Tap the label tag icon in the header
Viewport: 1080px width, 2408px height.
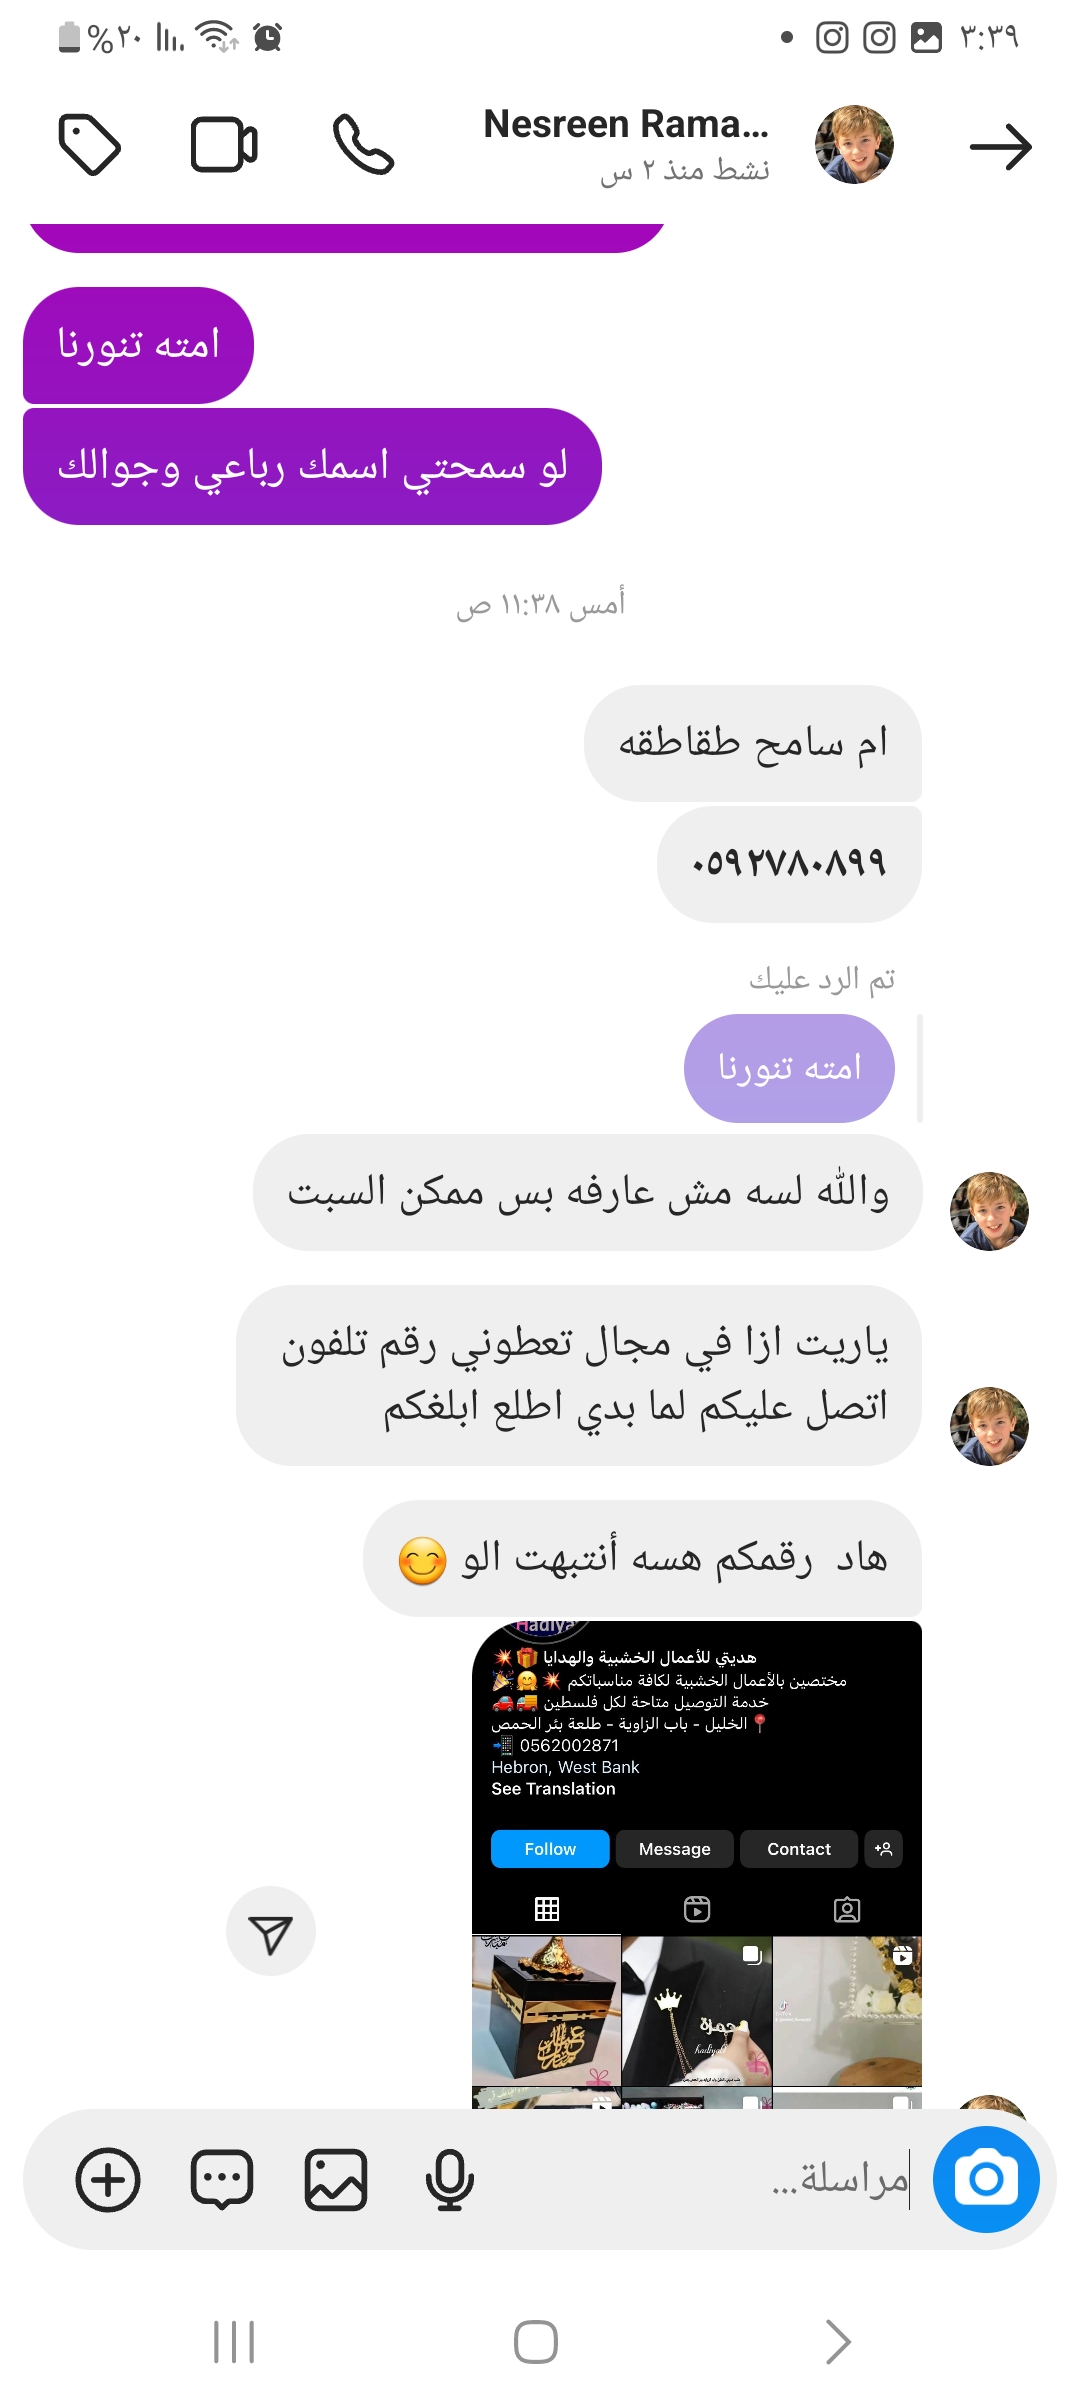(x=90, y=146)
